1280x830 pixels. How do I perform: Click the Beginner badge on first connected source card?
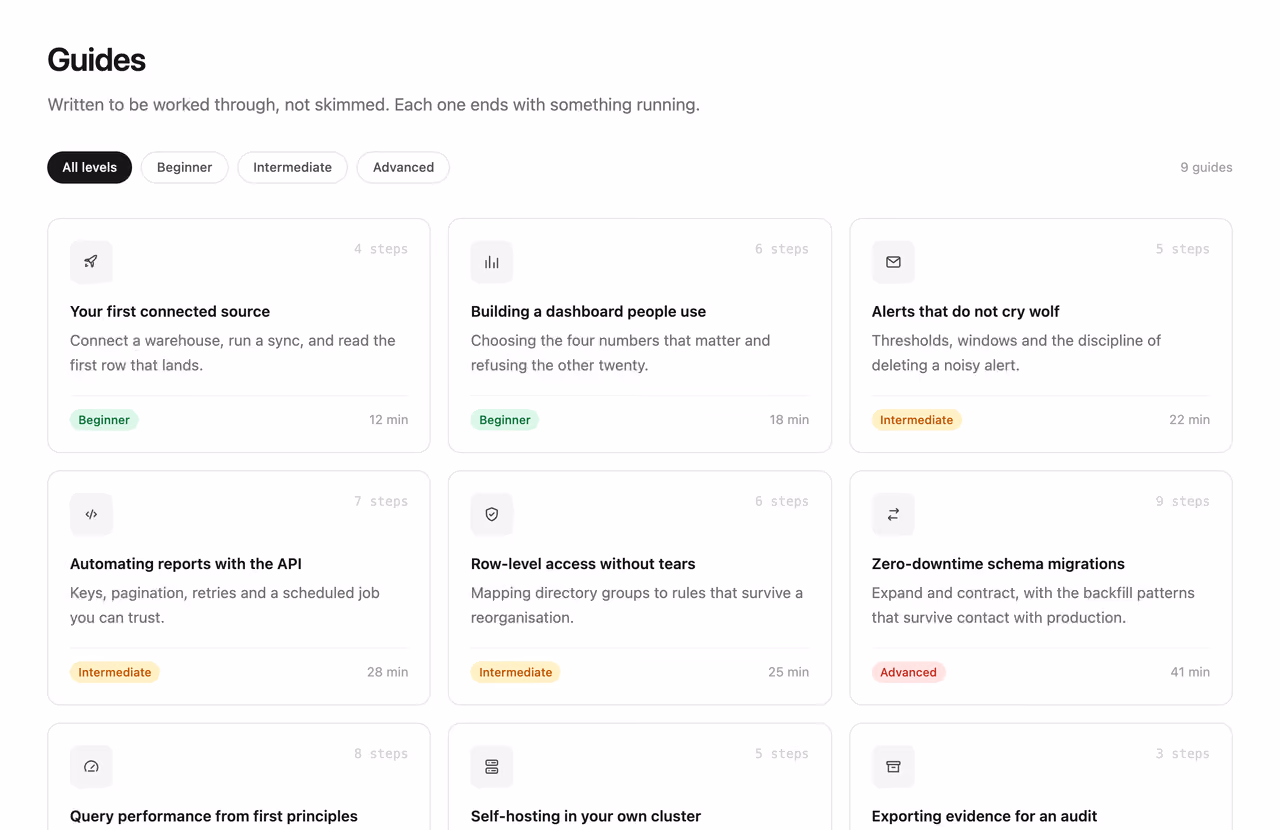pyautogui.click(x=104, y=420)
